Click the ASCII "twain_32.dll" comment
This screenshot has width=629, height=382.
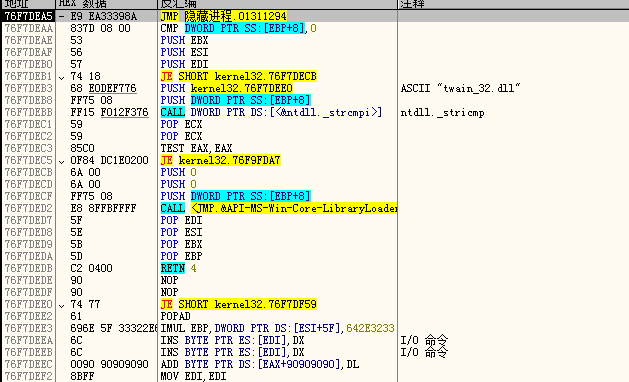[x=460, y=88]
